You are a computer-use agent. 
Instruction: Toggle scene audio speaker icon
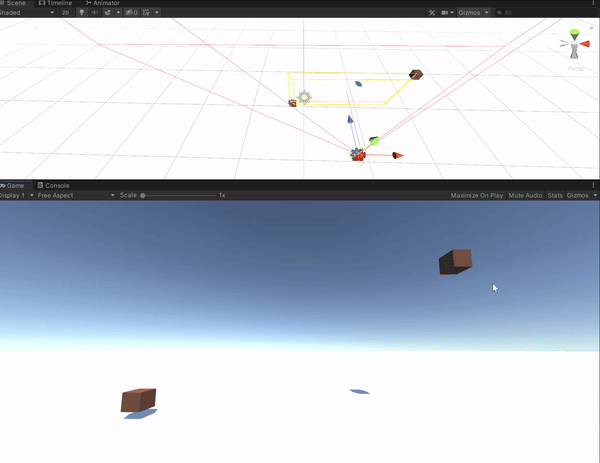(x=94, y=13)
